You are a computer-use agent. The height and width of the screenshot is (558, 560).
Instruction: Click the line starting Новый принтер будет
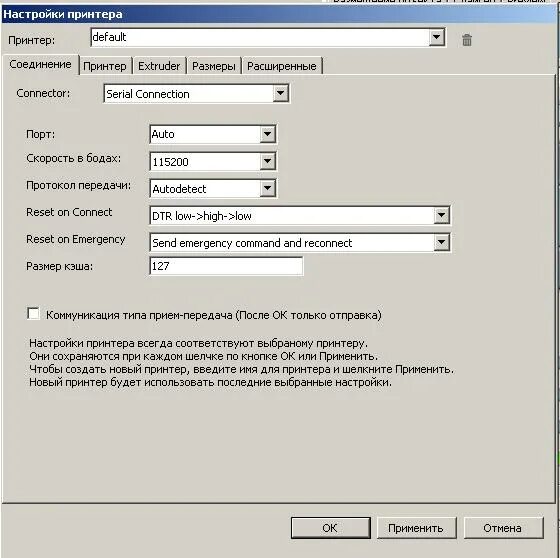pos(210,382)
